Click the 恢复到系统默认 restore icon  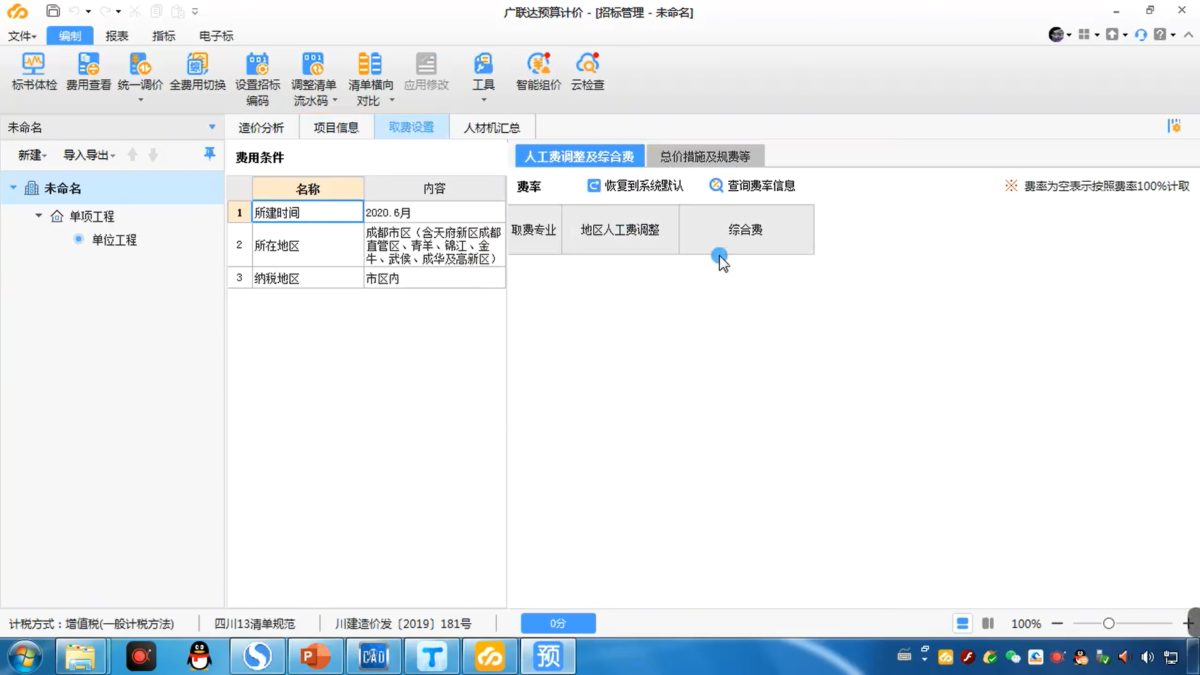point(593,186)
